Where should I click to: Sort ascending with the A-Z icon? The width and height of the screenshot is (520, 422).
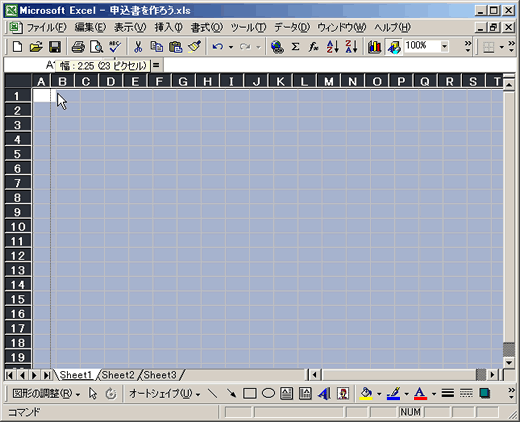[x=332, y=47]
